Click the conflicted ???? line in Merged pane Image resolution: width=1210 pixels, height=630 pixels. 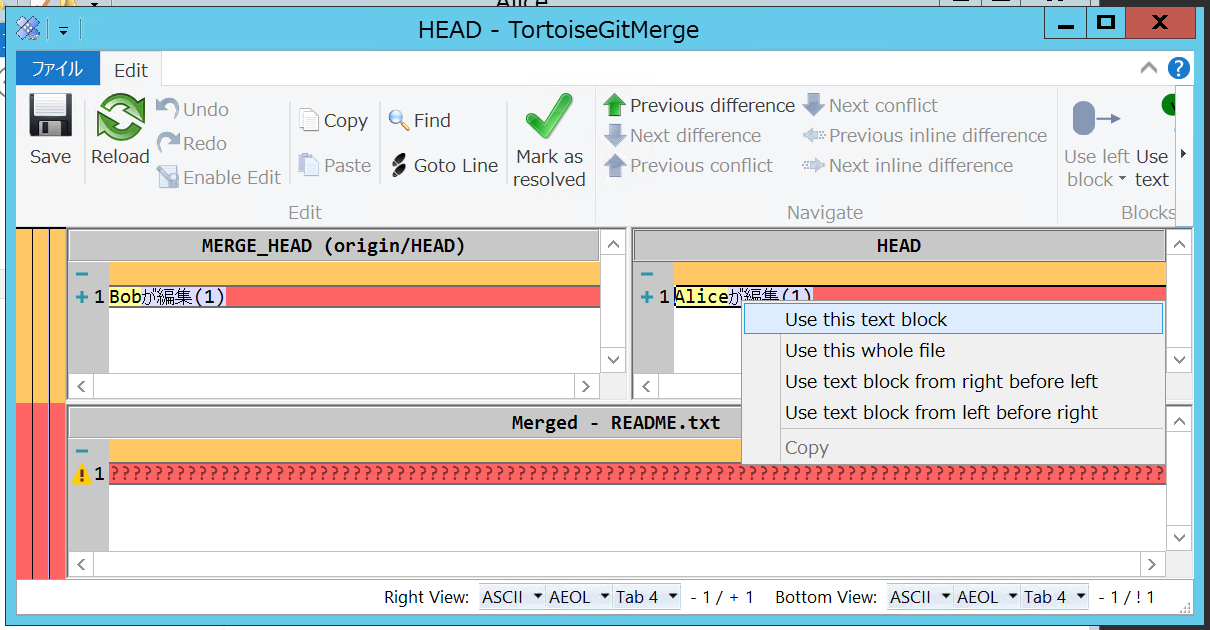(x=637, y=474)
